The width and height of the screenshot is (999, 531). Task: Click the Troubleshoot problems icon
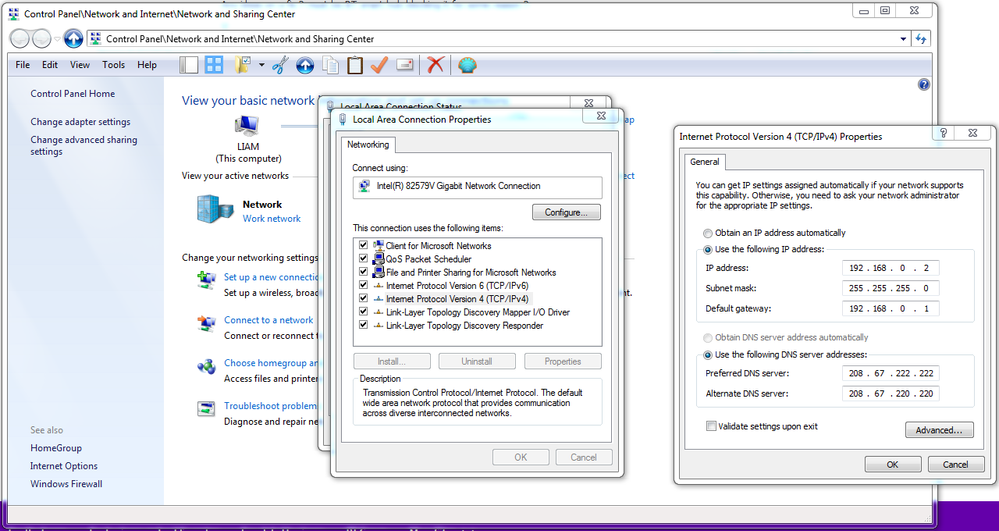click(206, 409)
